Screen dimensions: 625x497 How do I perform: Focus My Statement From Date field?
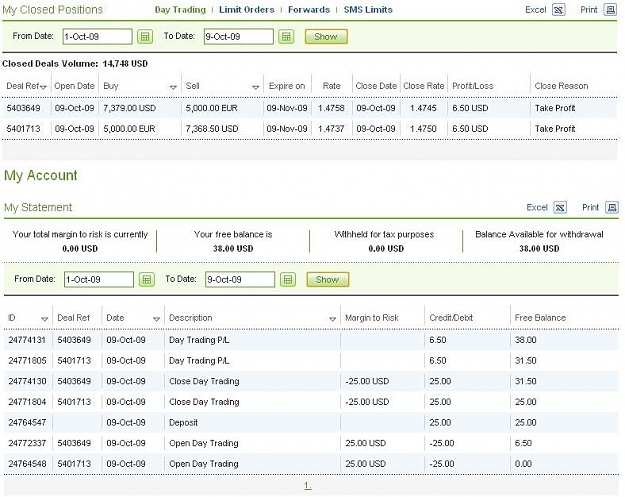click(x=99, y=279)
